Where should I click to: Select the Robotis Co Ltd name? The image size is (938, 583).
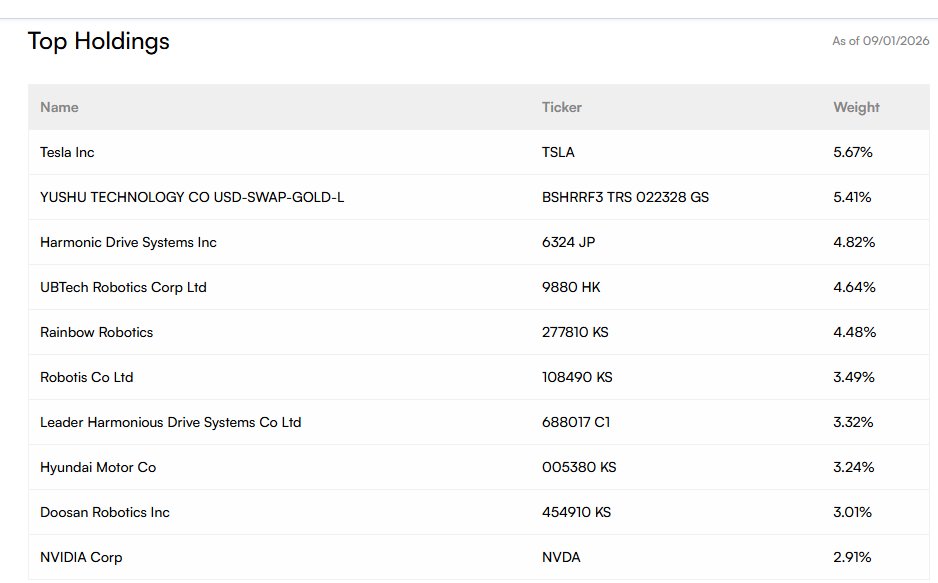coord(87,377)
